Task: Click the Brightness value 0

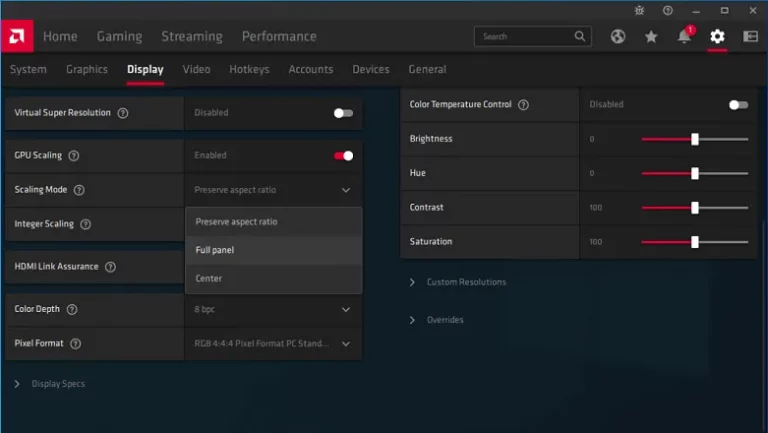Action: point(592,139)
